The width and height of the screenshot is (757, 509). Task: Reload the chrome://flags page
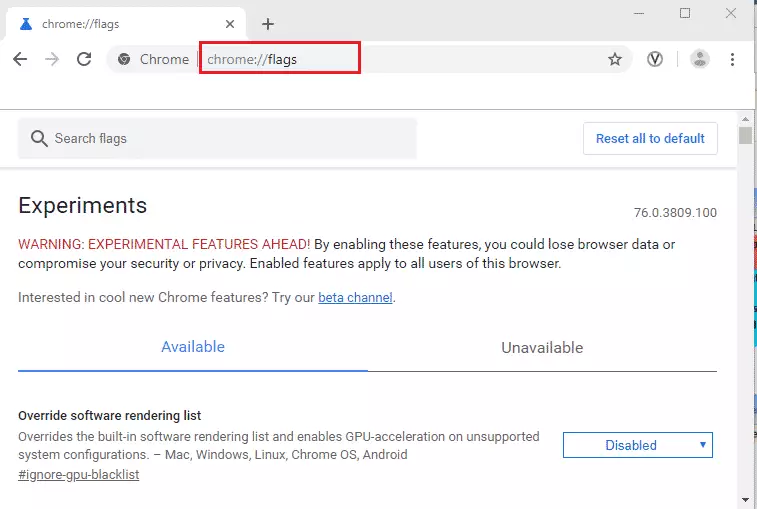pyautogui.click(x=84, y=59)
